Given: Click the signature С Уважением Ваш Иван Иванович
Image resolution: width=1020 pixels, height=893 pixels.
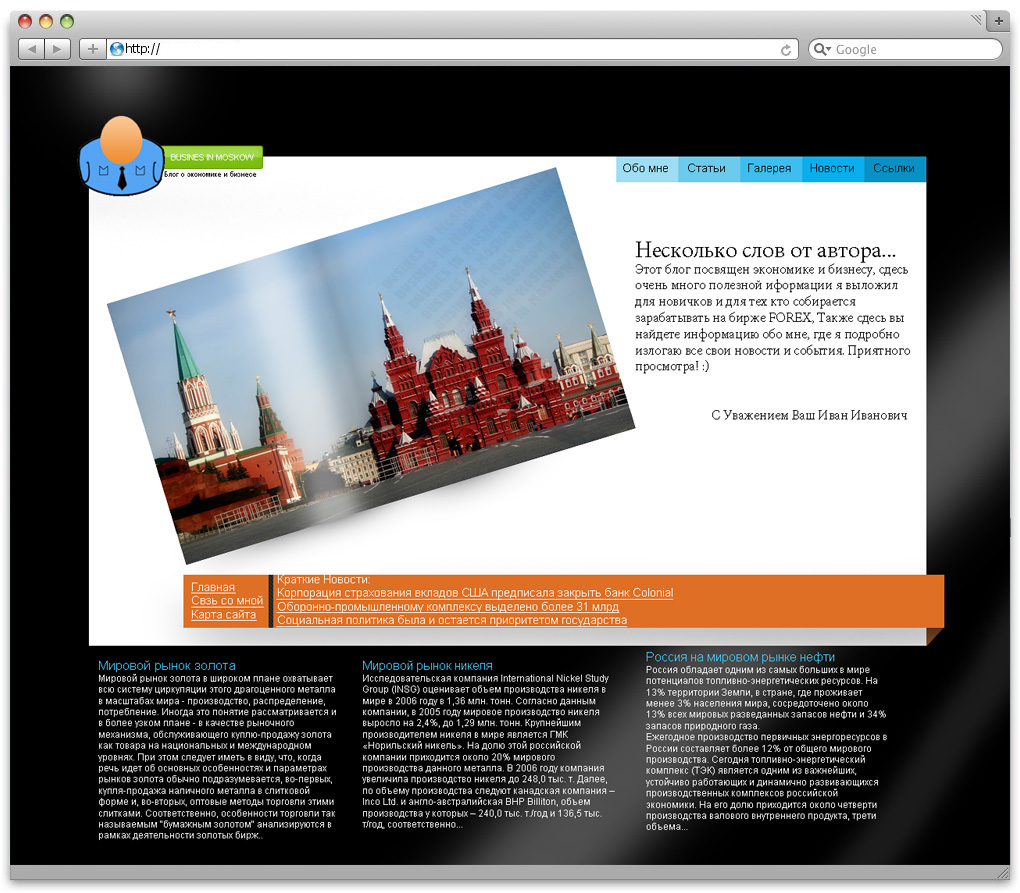Looking at the screenshot, I should 809,416.
